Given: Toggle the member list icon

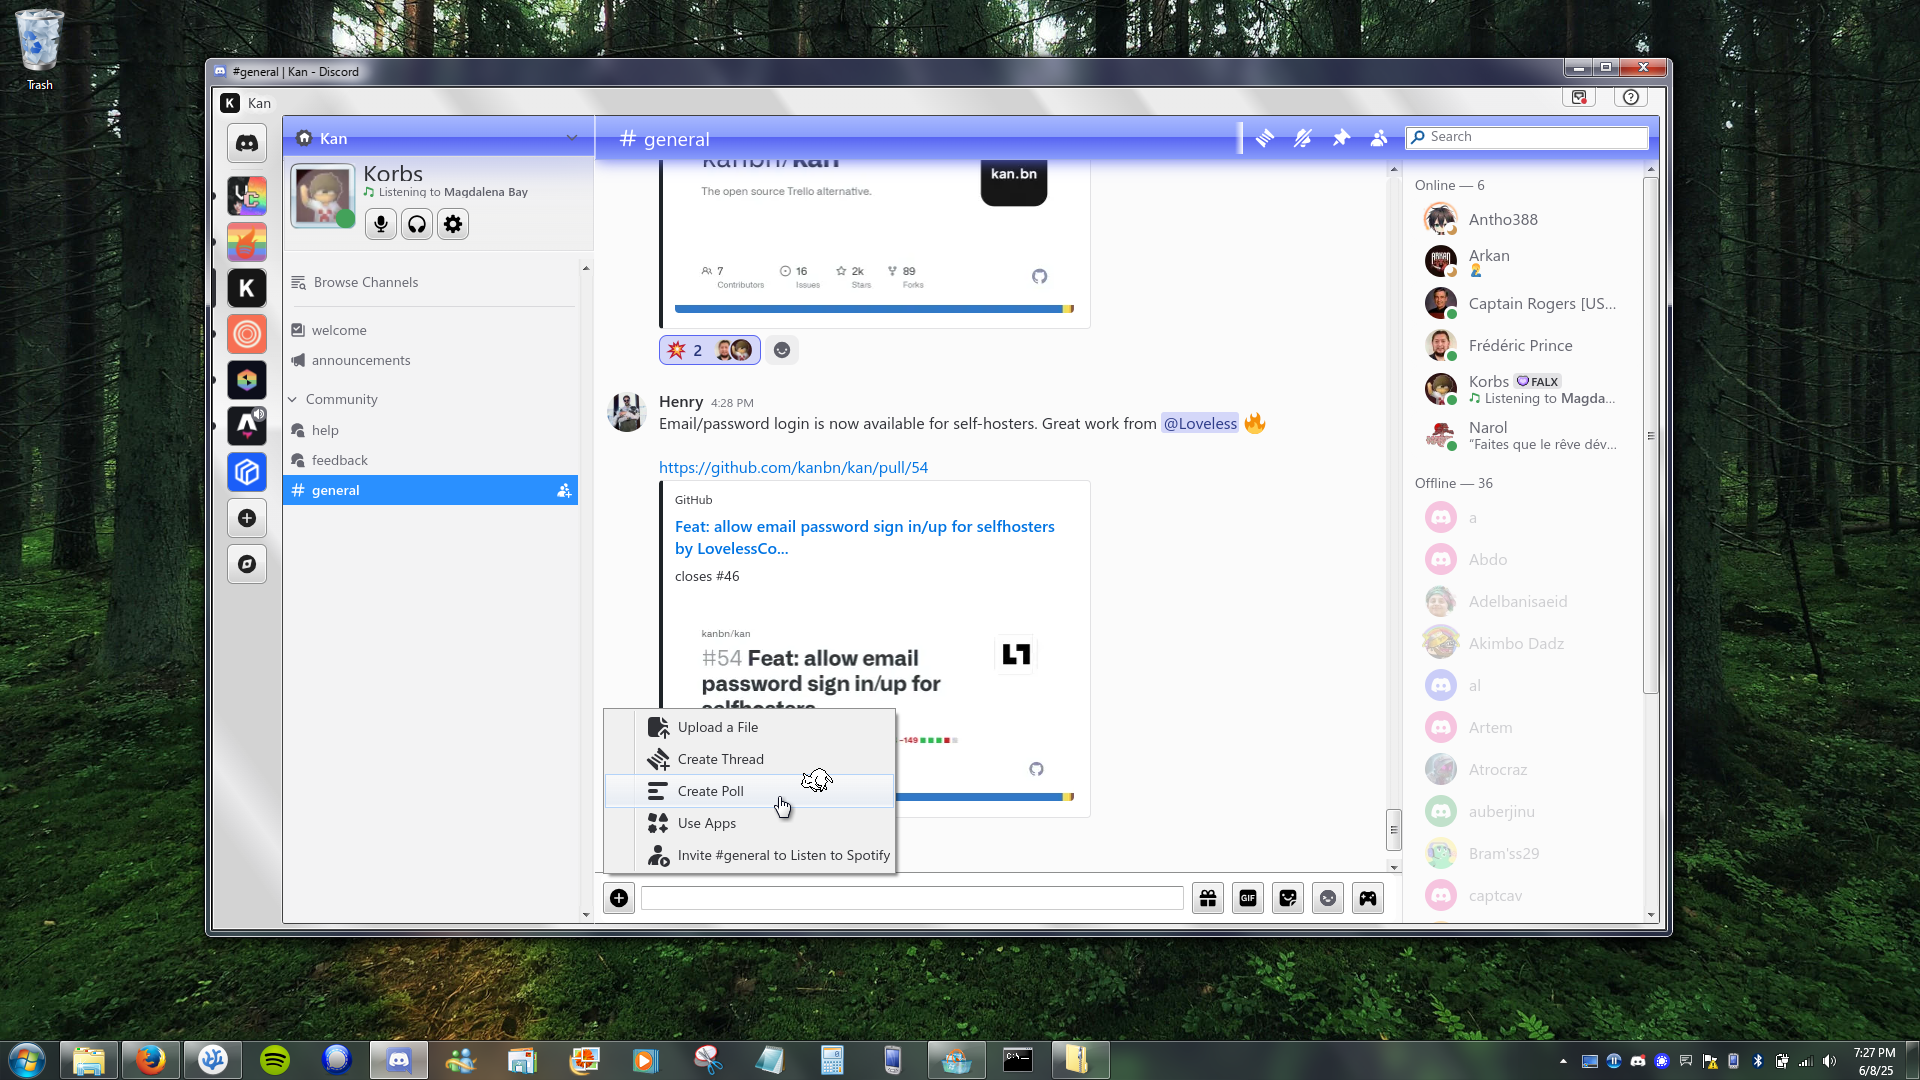Looking at the screenshot, I should tap(1379, 138).
